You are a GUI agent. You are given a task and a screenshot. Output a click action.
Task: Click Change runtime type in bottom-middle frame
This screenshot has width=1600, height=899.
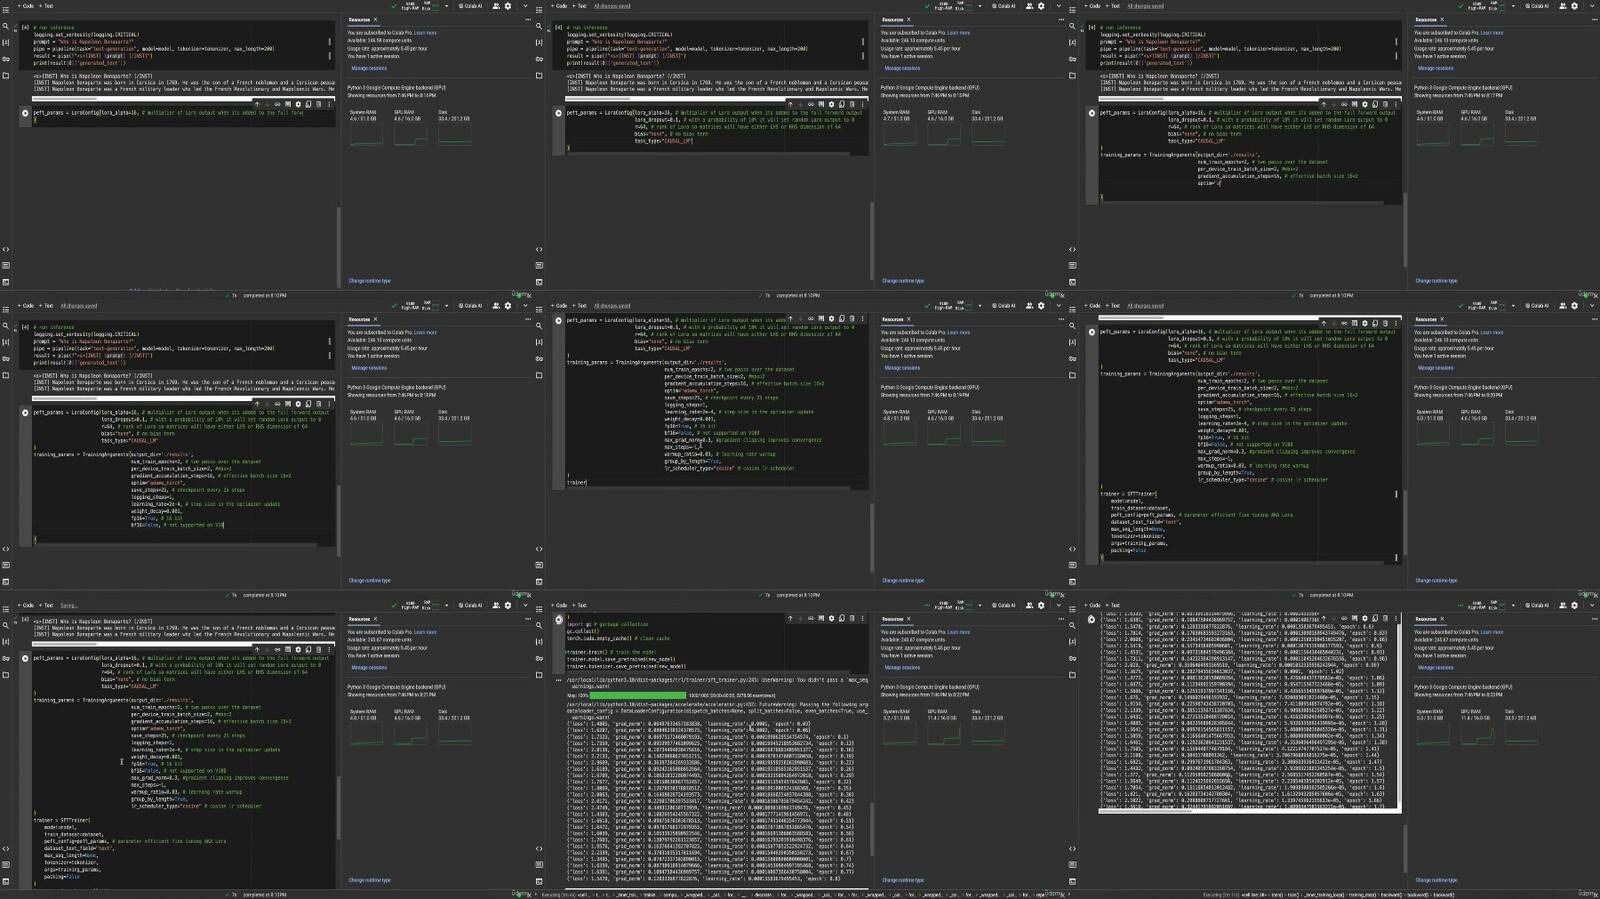coord(903,880)
